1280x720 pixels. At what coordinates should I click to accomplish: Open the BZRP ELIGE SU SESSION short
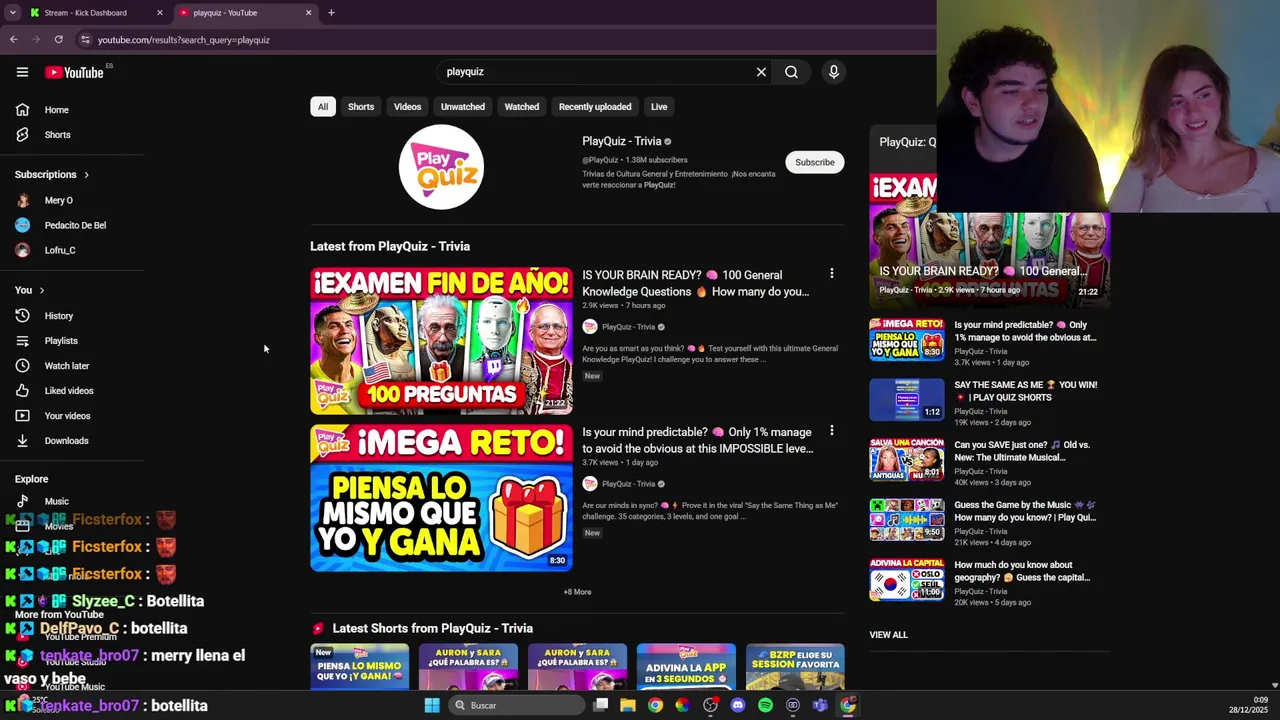(795, 667)
